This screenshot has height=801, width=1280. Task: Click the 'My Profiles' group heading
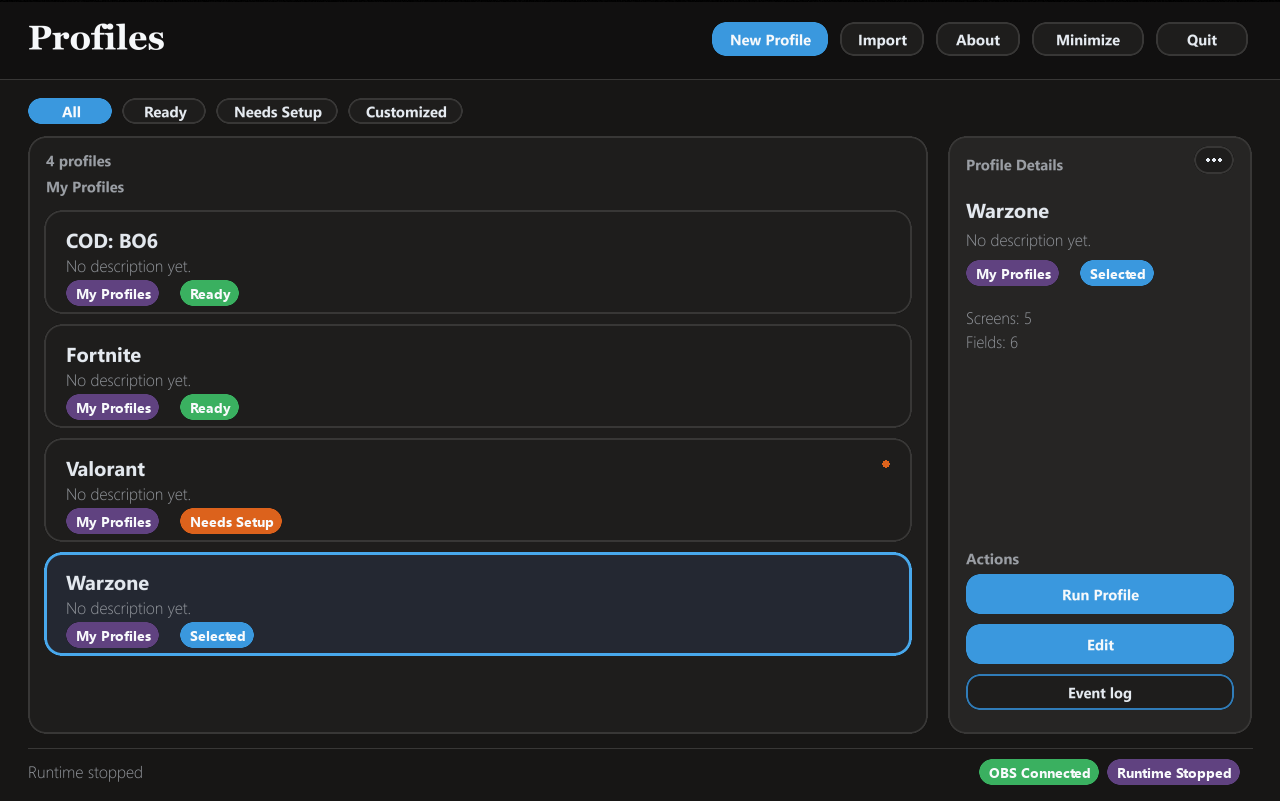point(85,187)
